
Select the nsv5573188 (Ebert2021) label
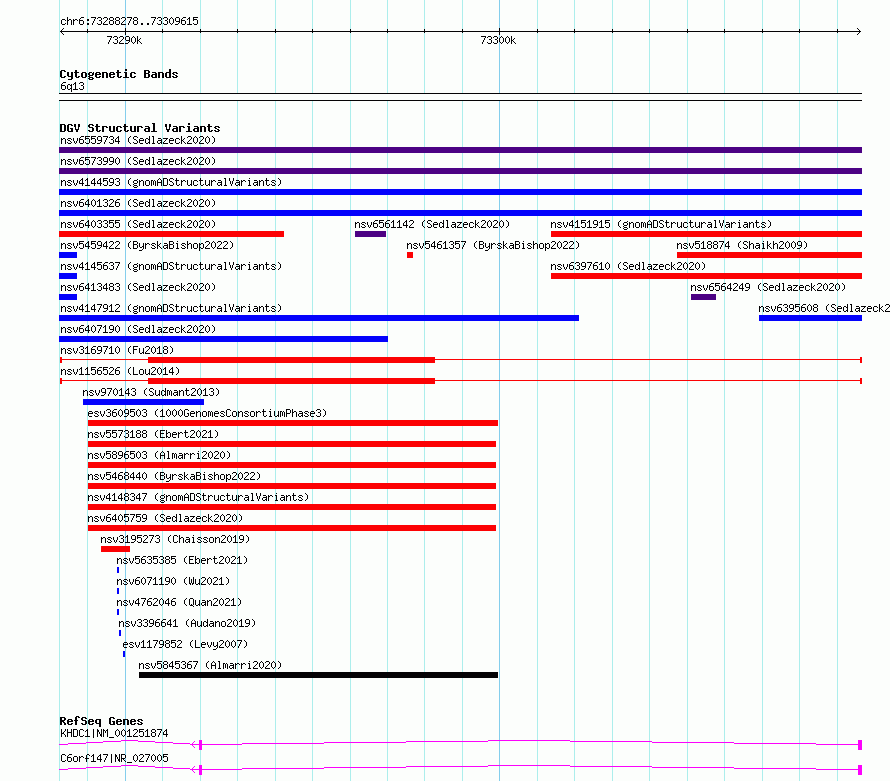click(x=153, y=434)
